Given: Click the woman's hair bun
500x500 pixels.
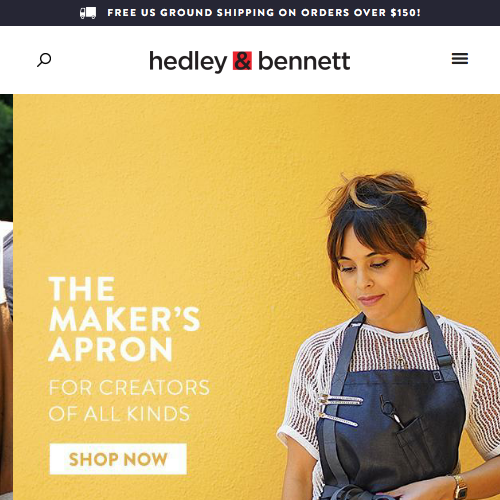Looking at the screenshot, I should pos(378,193).
